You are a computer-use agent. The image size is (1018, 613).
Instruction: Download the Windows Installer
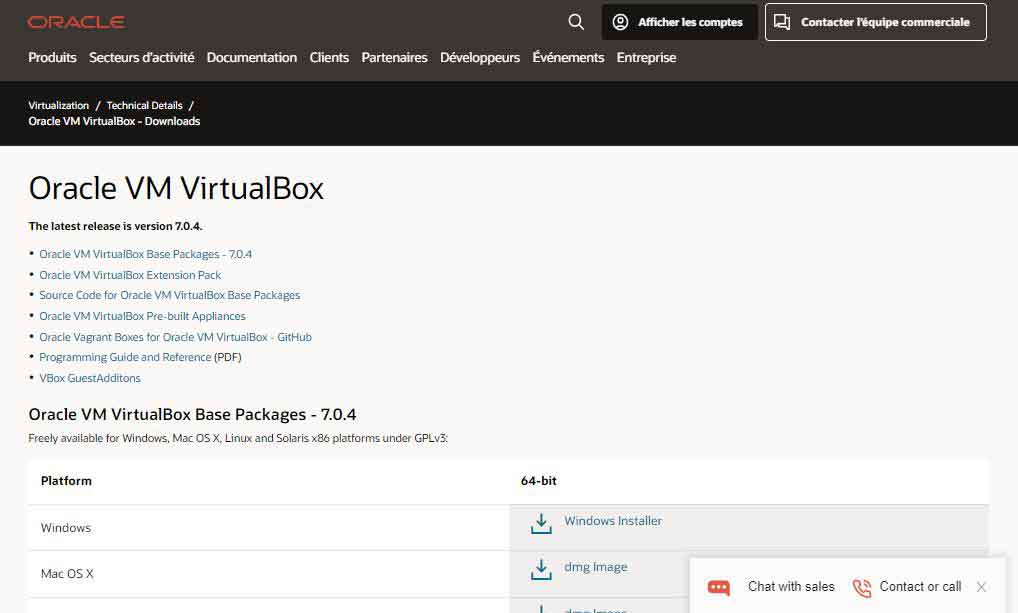(611, 520)
